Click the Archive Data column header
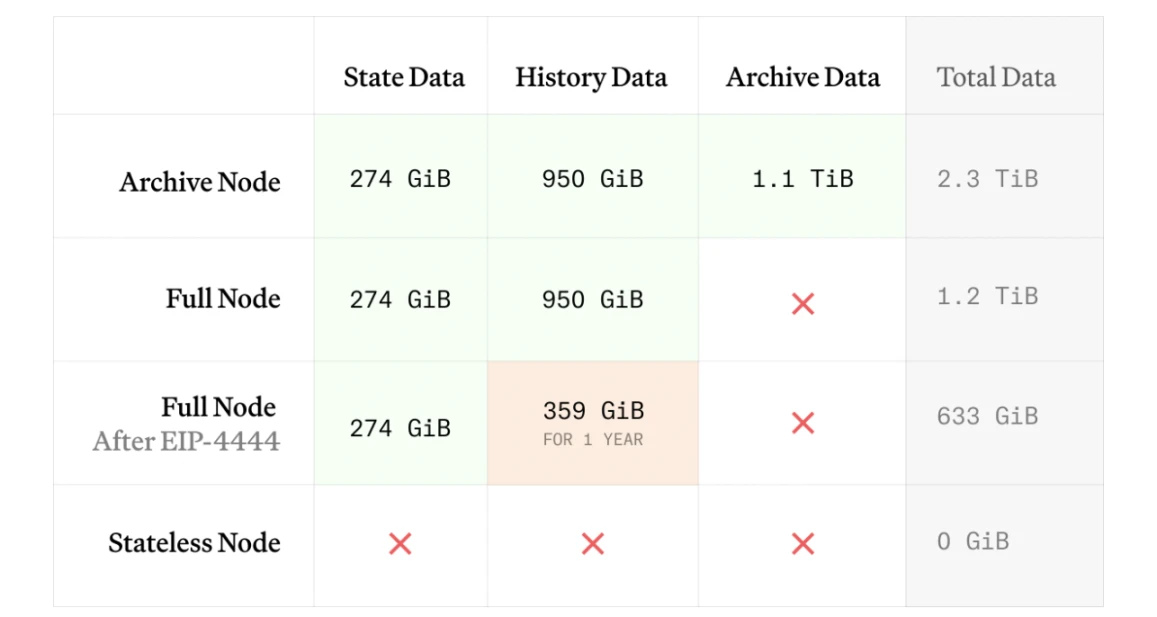1157x617 pixels. click(802, 78)
